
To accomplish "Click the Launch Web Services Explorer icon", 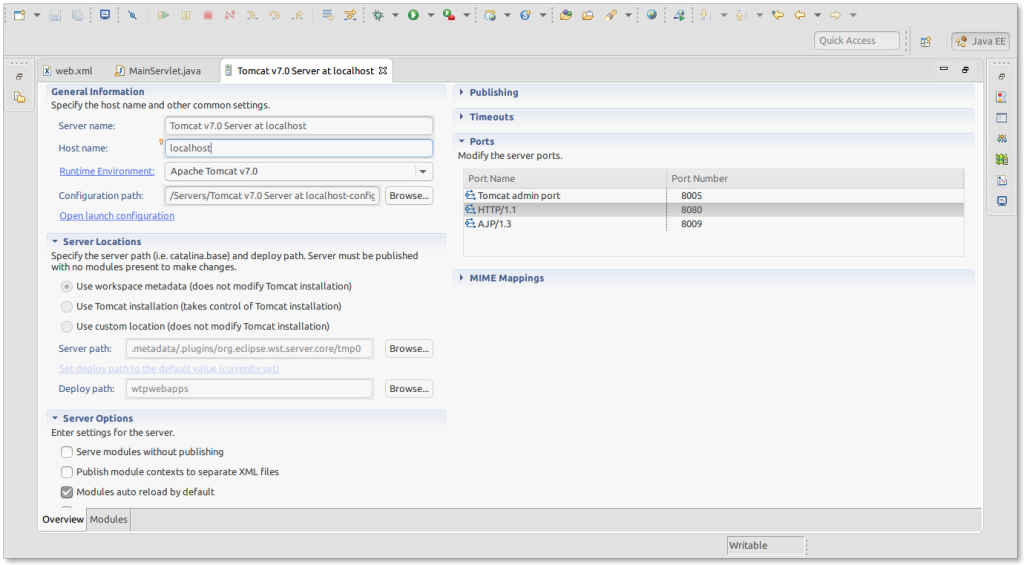I will click(679, 15).
